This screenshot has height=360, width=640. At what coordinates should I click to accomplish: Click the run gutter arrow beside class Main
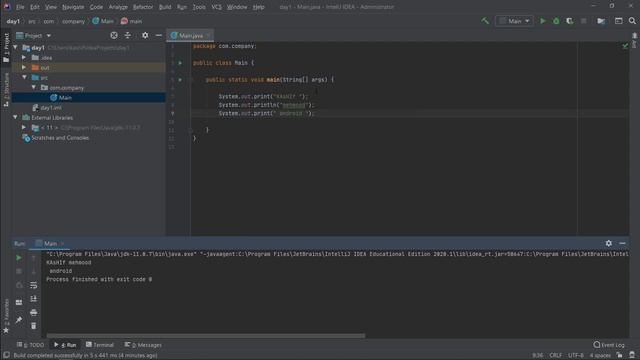point(180,63)
